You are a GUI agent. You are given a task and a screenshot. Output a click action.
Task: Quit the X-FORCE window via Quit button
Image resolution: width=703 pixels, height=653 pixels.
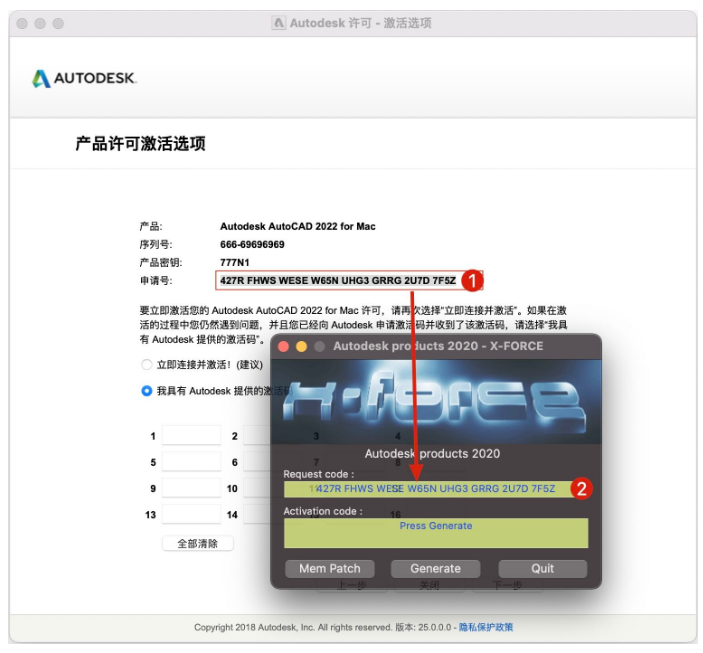pos(542,569)
